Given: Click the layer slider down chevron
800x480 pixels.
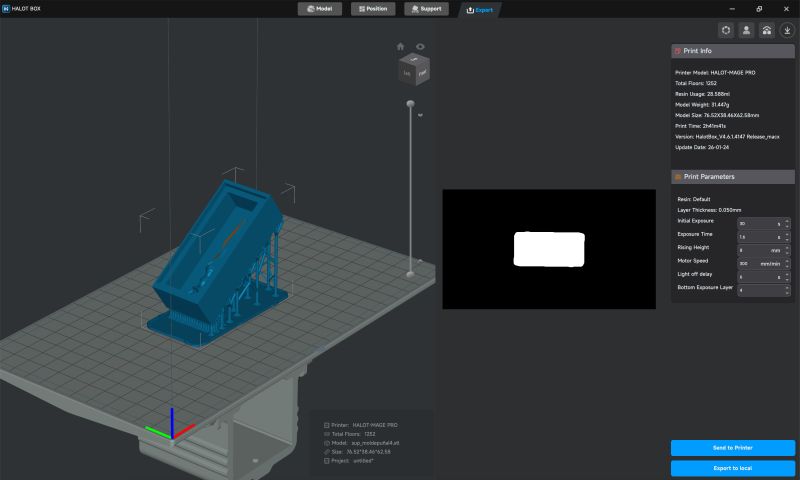Looking at the screenshot, I should pos(420,115).
